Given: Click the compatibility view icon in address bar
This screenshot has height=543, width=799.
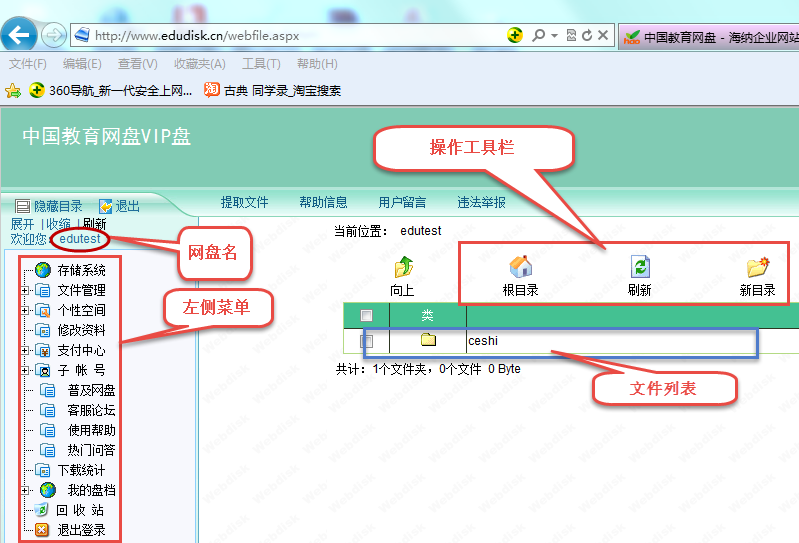Looking at the screenshot, I should 571,35.
